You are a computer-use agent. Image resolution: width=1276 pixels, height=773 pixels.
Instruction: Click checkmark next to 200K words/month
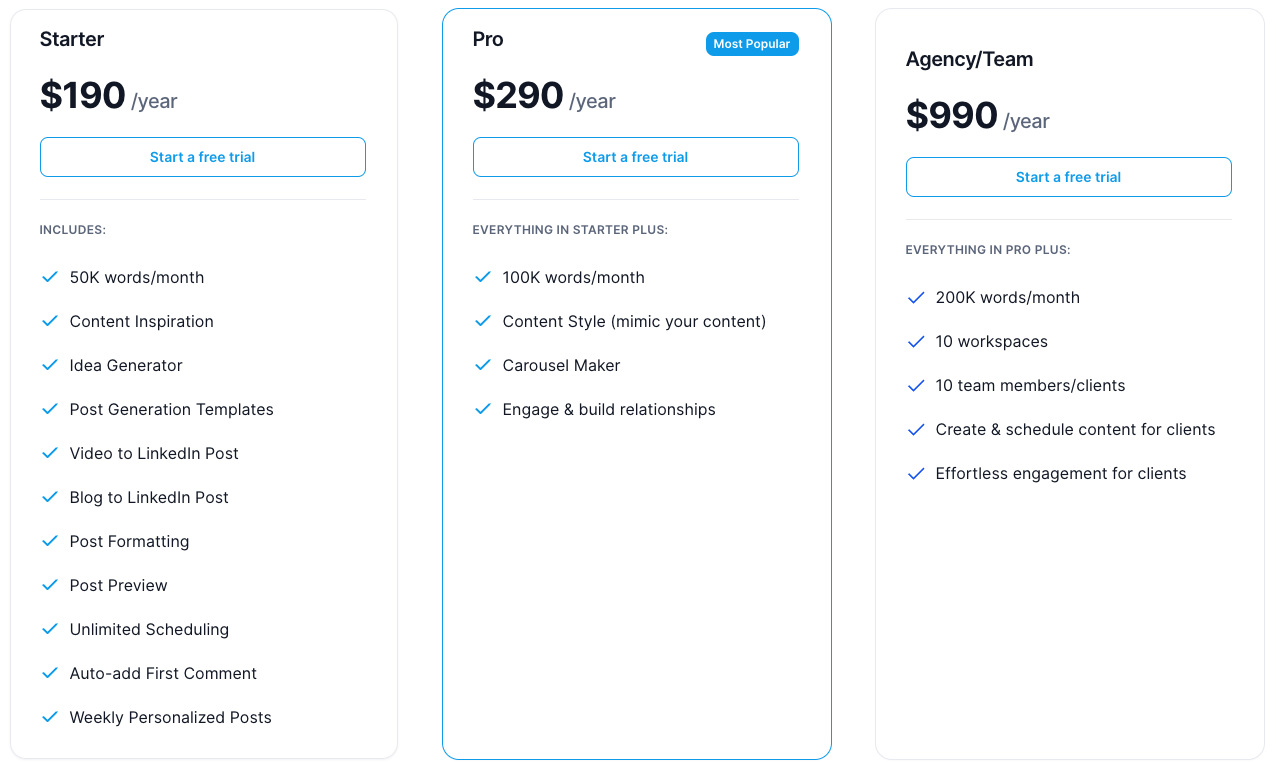coord(915,297)
